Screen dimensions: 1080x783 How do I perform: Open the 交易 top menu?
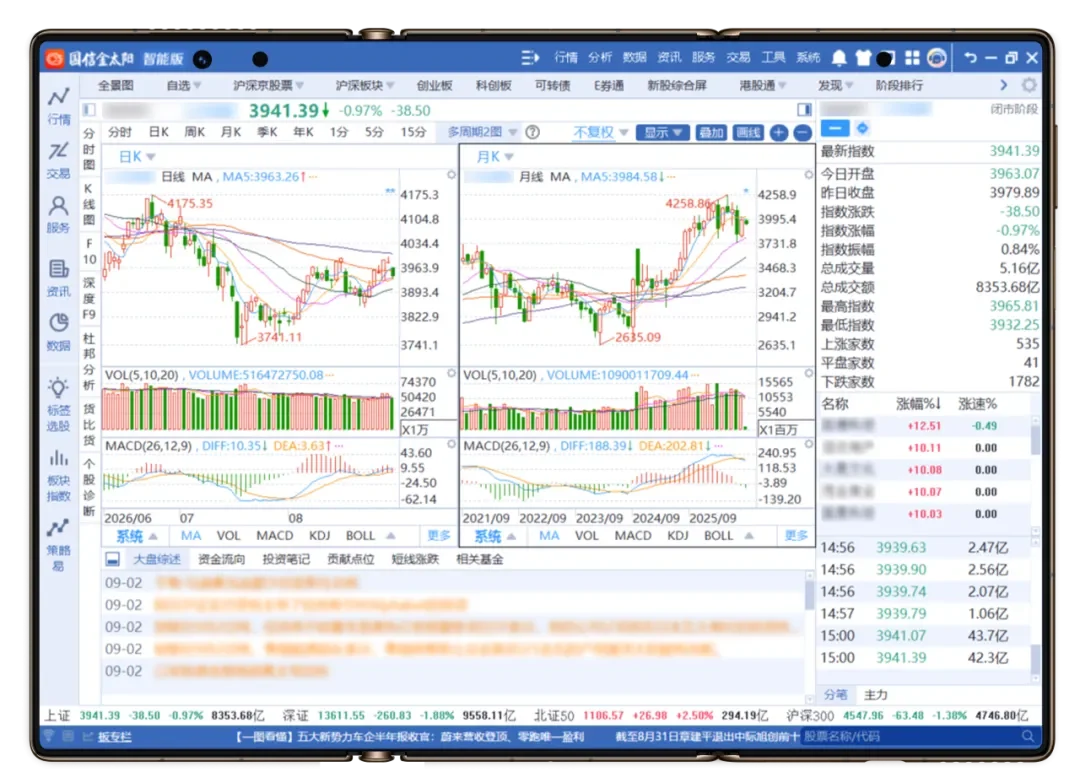[738, 58]
